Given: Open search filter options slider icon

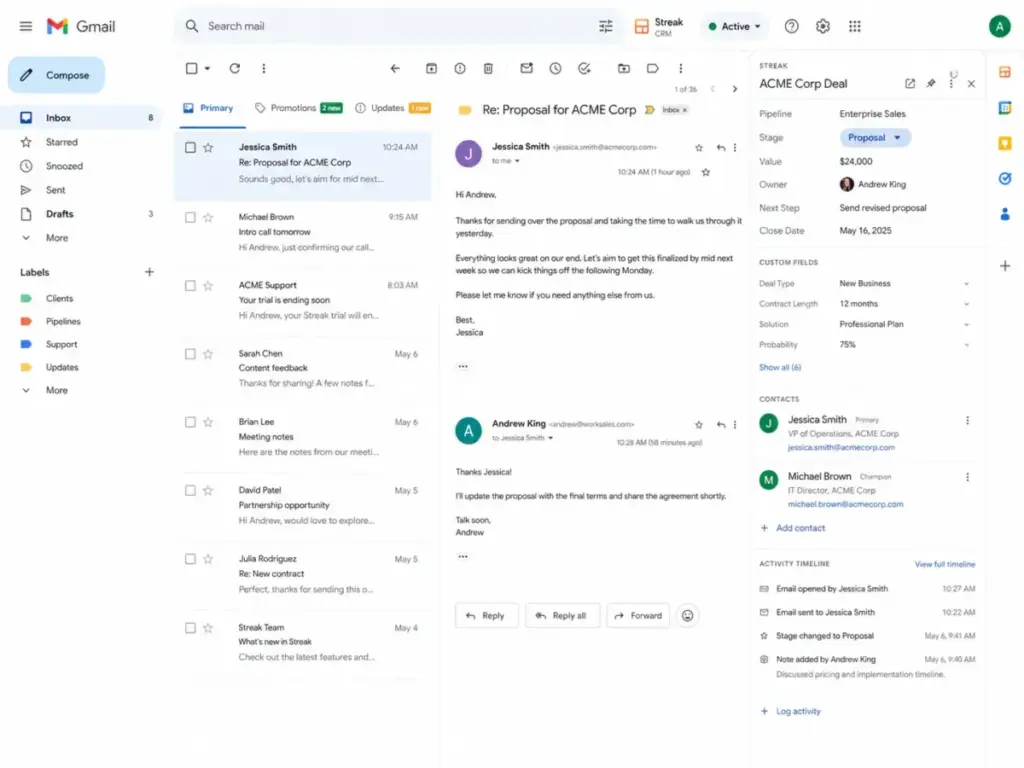Looking at the screenshot, I should (x=606, y=26).
